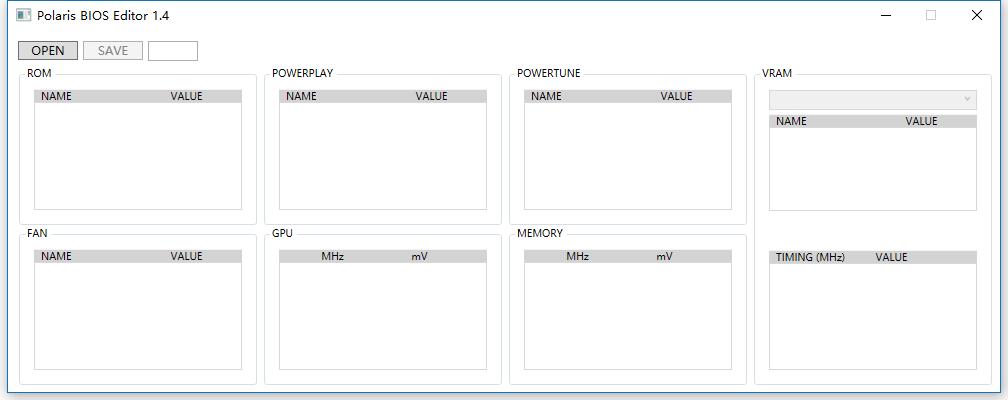Click the grayed-out SAVE button
Screen dimensions: 1008x400
(113, 51)
